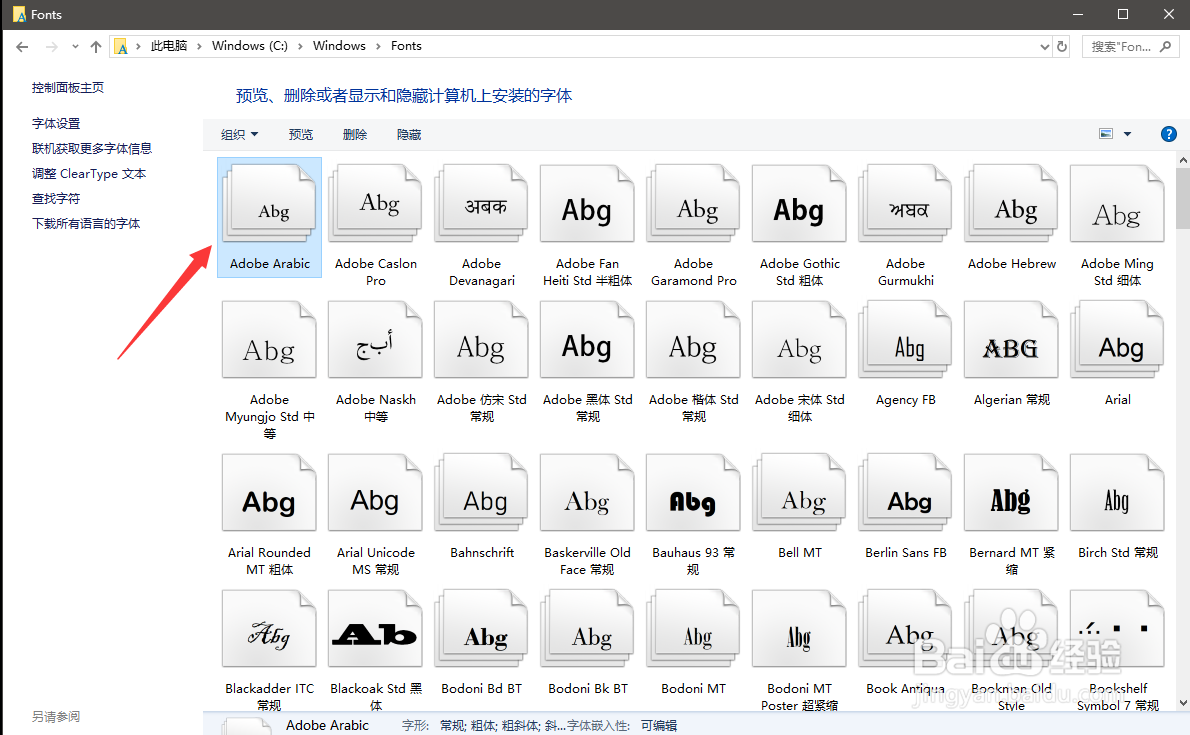
Task: Select the Adobe 宋体 Std font icon
Action: point(799,339)
